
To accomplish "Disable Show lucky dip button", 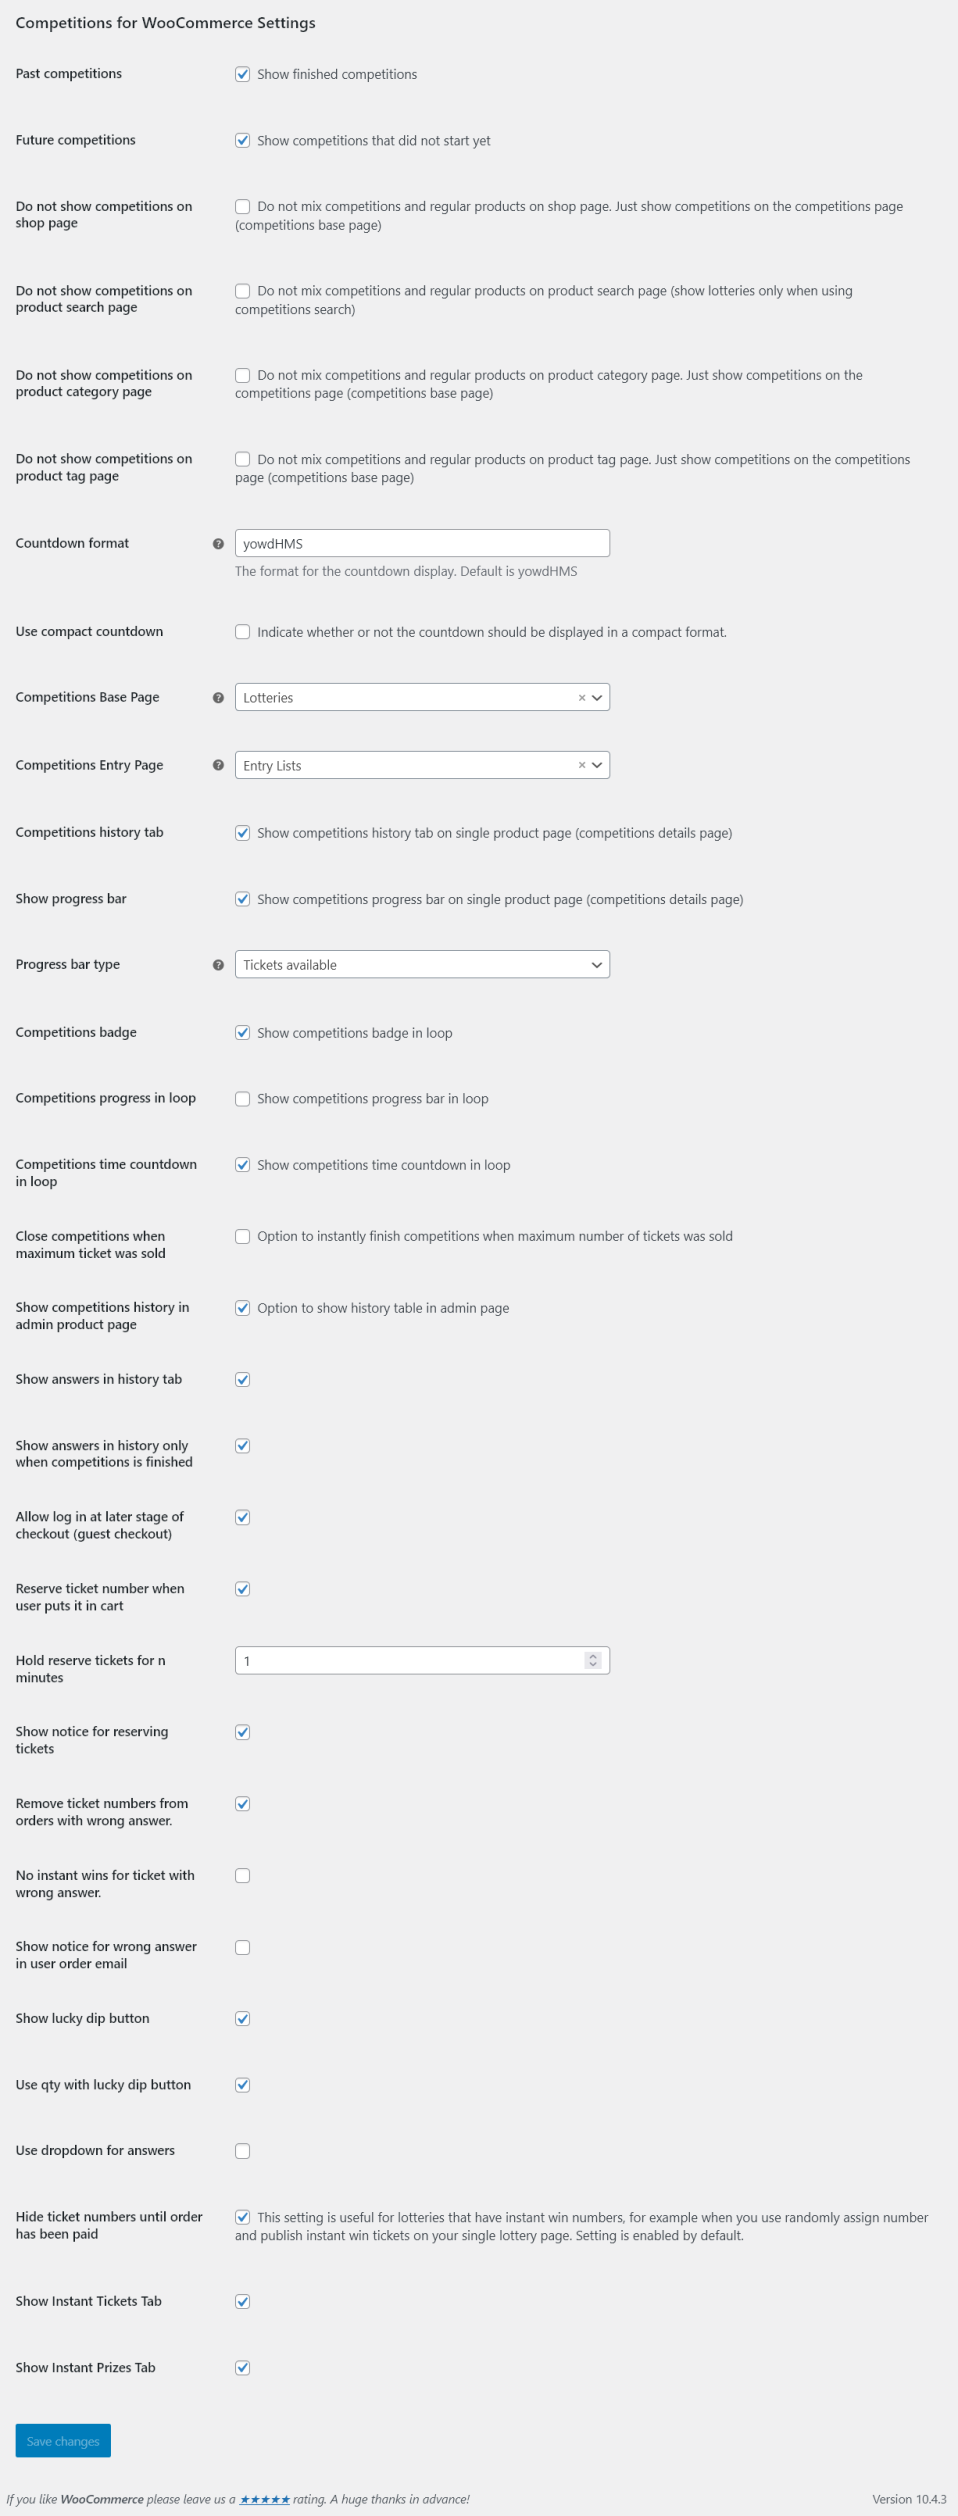I will pos(243,2018).
